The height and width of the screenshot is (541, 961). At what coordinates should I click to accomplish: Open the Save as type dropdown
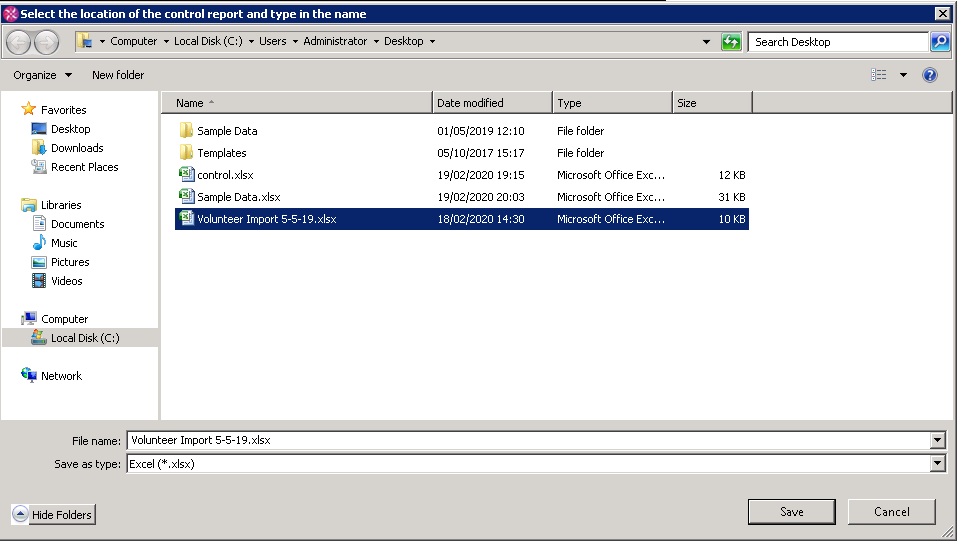click(937, 464)
